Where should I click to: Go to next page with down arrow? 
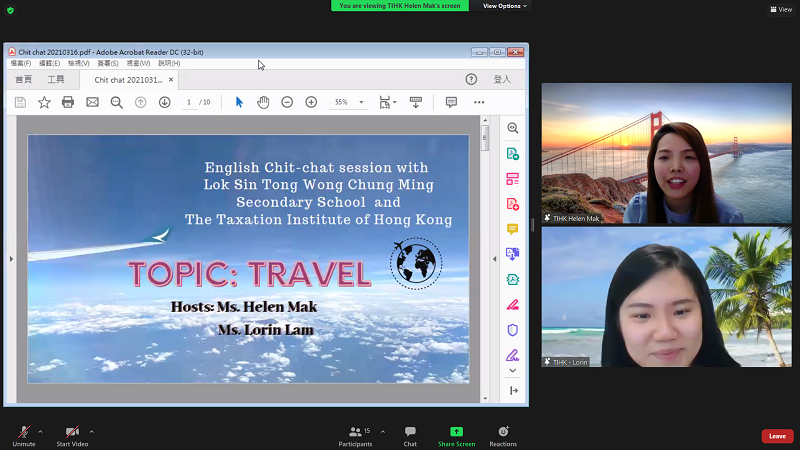(x=164, y=102)
